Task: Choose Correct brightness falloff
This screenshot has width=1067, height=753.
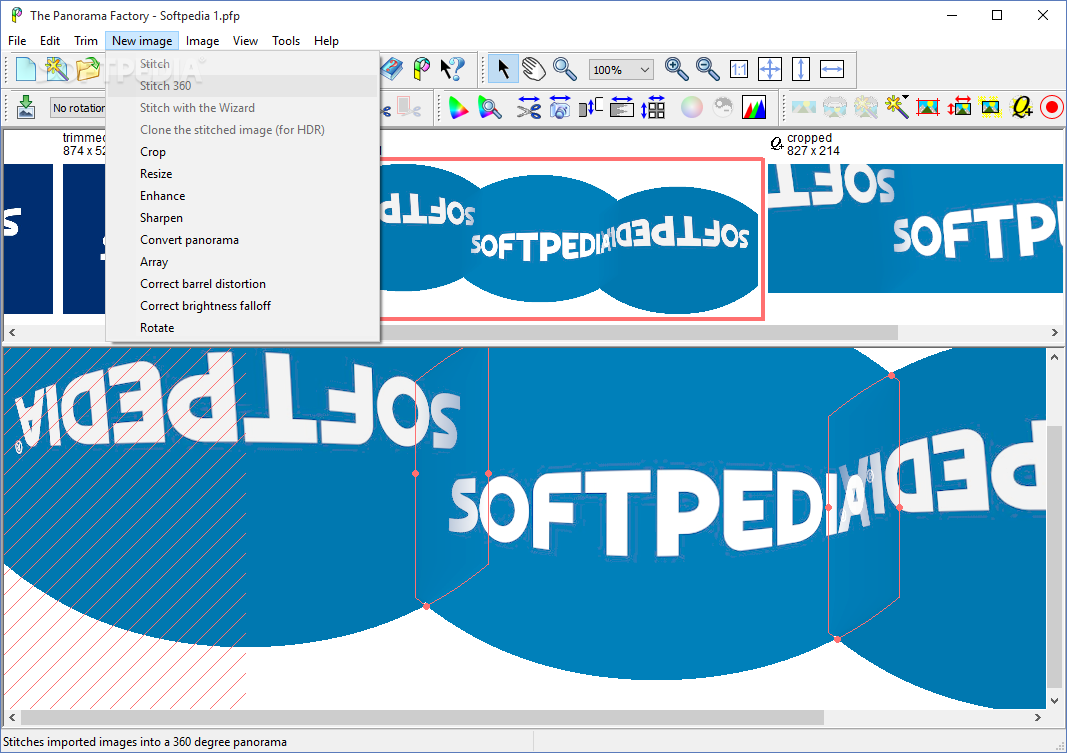Action: click(242, 305)
